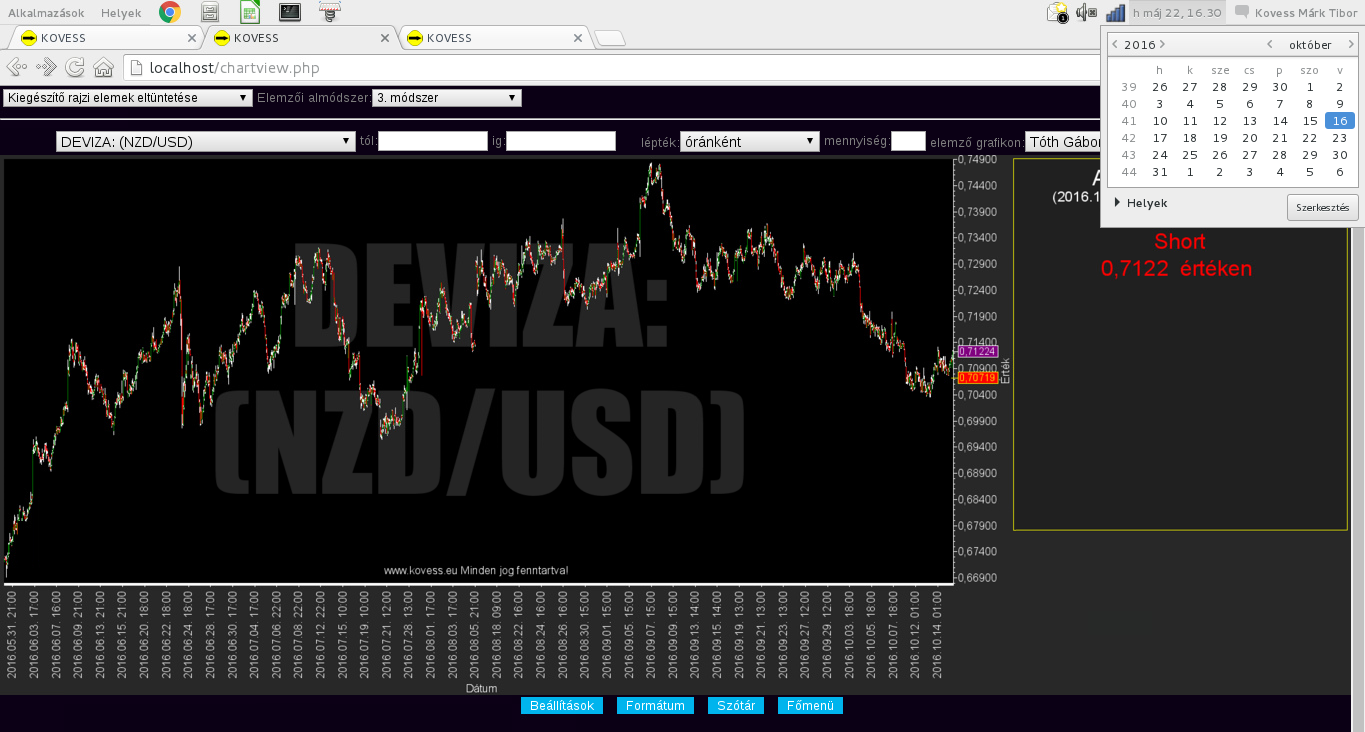Go to the browser home page icon

[x=103, y=67]
